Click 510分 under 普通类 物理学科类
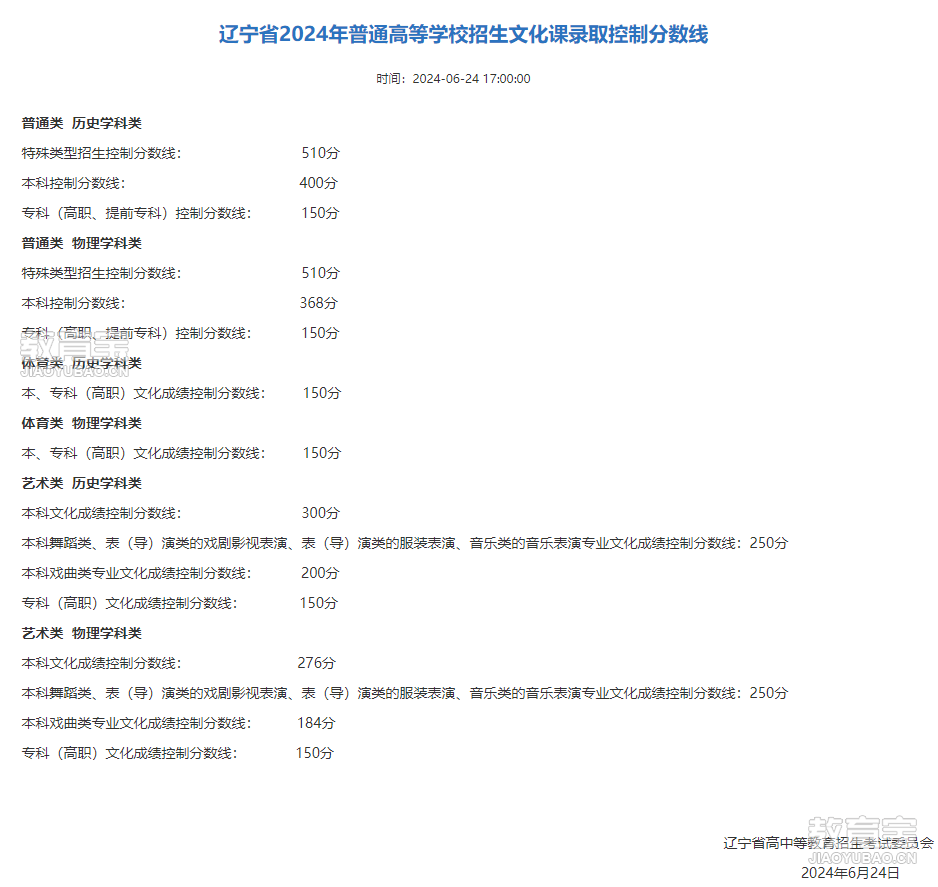This screenshot has height=887, width=938. point(320,273)
